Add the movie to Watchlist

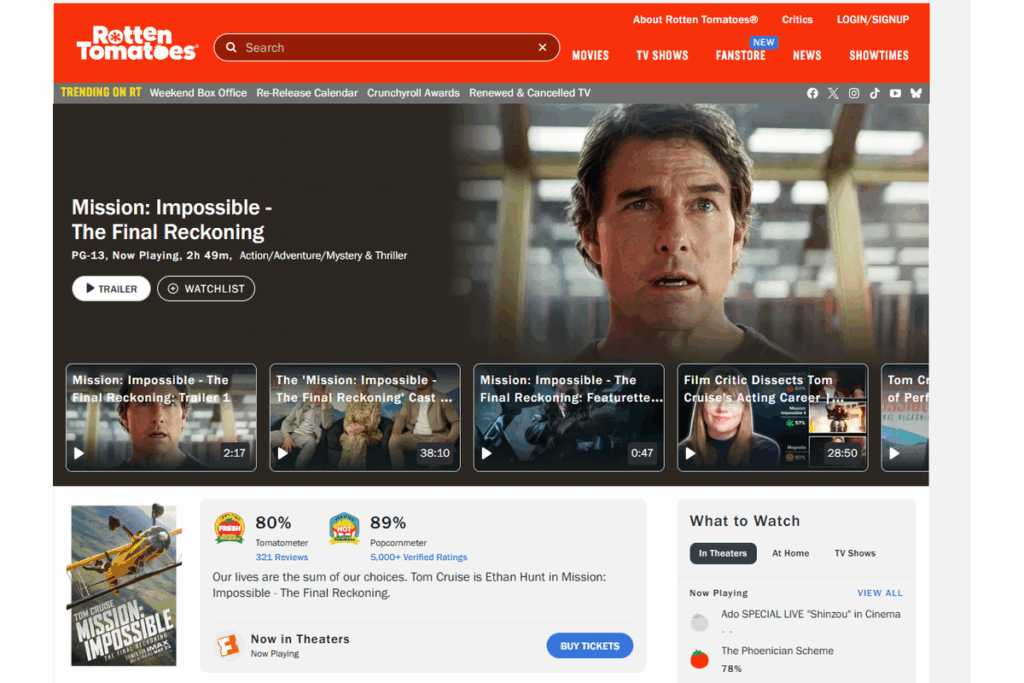click(206, 289)
